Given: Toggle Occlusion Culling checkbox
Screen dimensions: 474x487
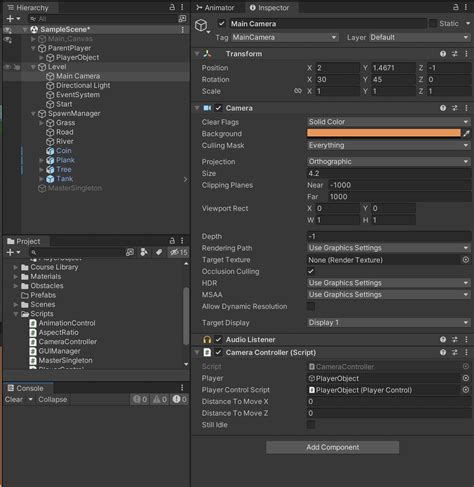Looking at the screenshot, I should pos(311,271).
